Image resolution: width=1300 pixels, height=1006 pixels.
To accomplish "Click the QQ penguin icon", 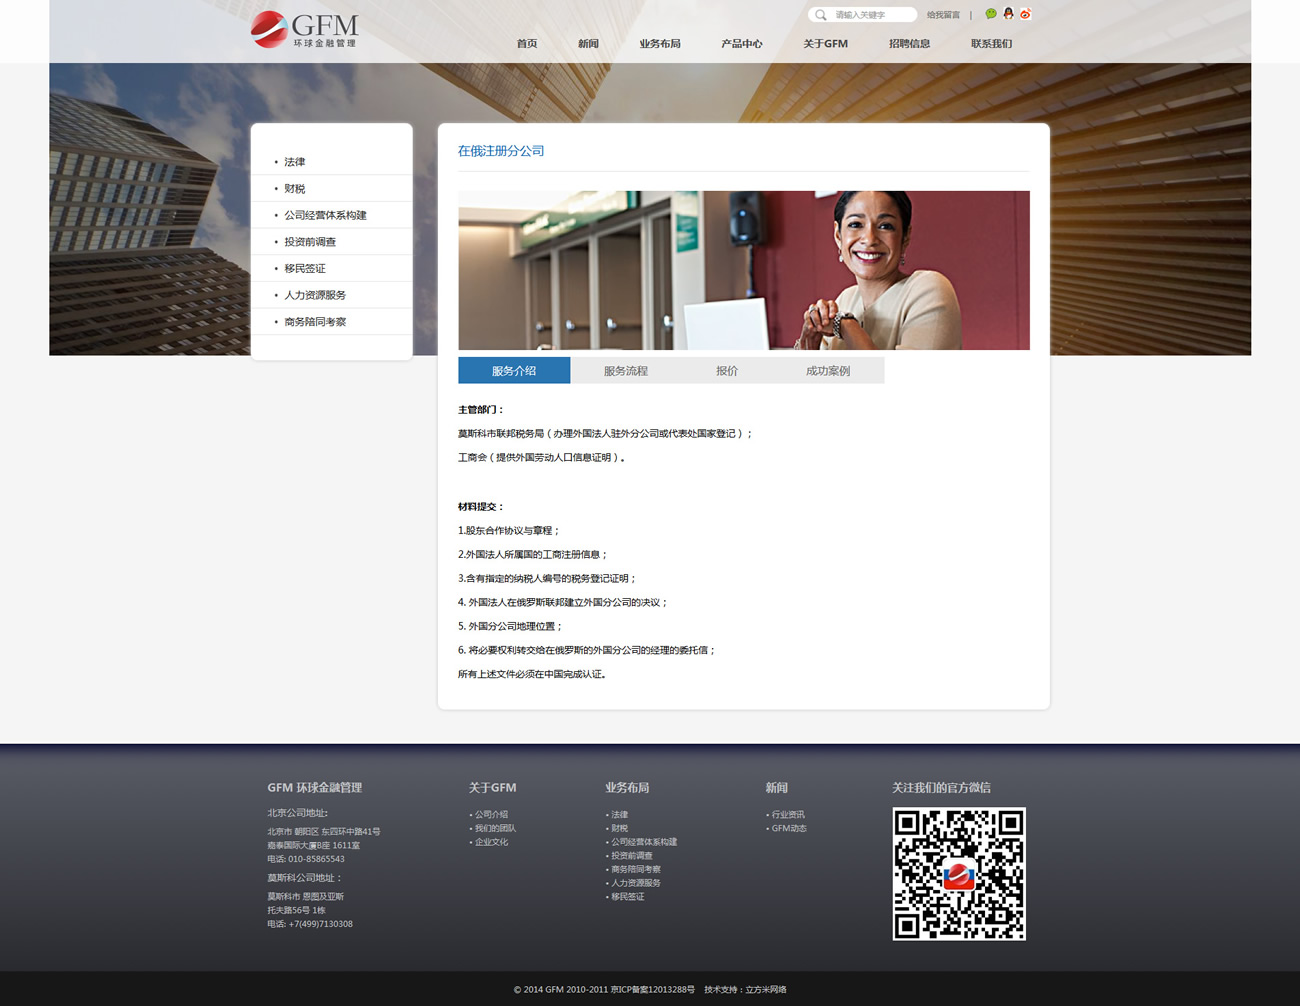I will (1008, 14).
